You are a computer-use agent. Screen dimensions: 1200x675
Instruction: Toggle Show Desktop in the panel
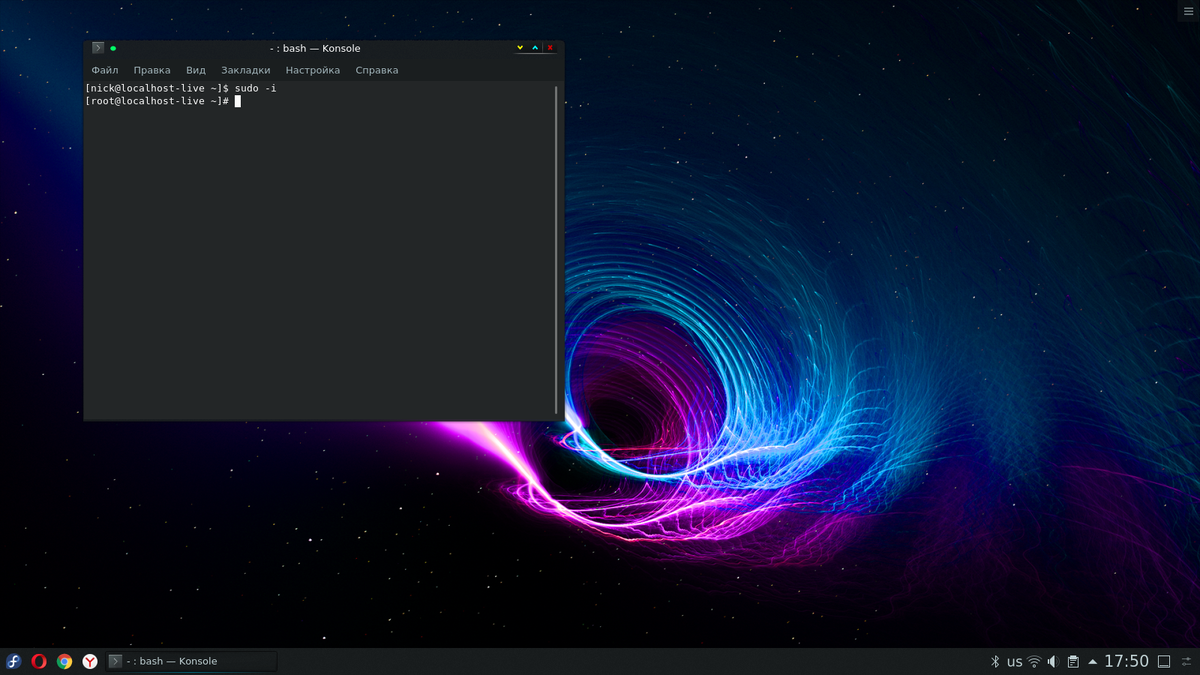coord(1164,661)
